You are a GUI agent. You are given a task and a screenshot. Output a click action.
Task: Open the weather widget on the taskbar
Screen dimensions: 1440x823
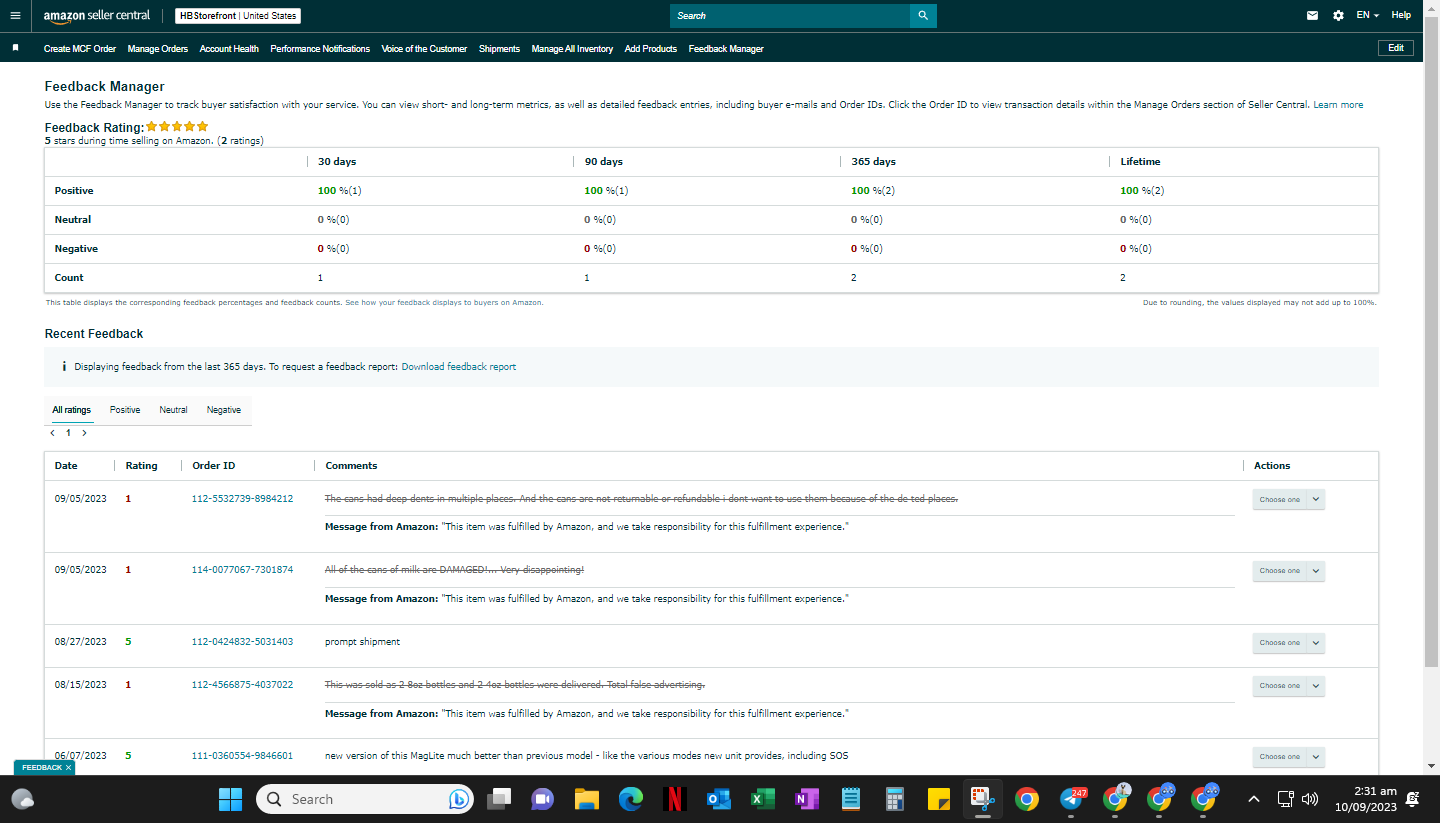[x=23, y=799]
